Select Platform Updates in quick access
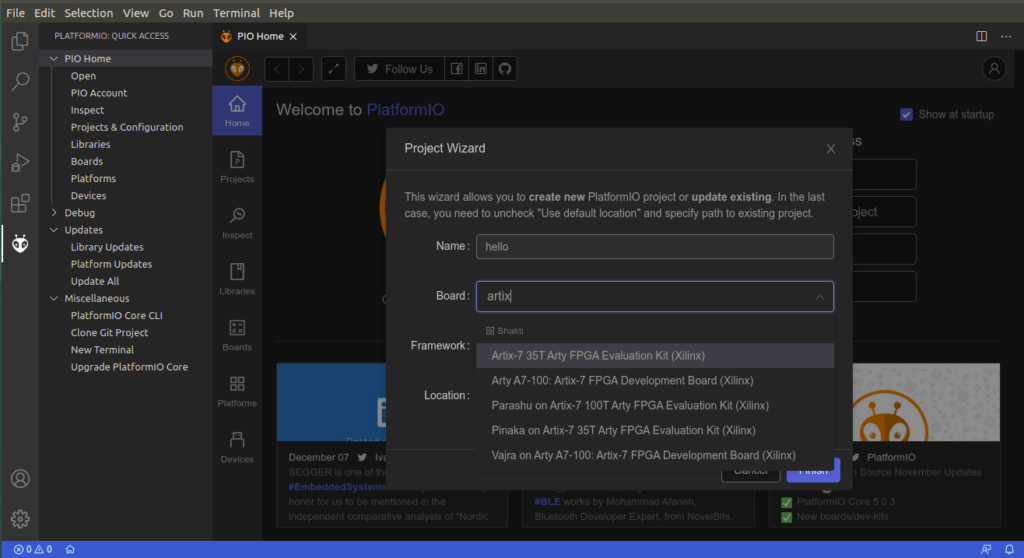This screenshot has height=558, width=1024. point(111,264)
